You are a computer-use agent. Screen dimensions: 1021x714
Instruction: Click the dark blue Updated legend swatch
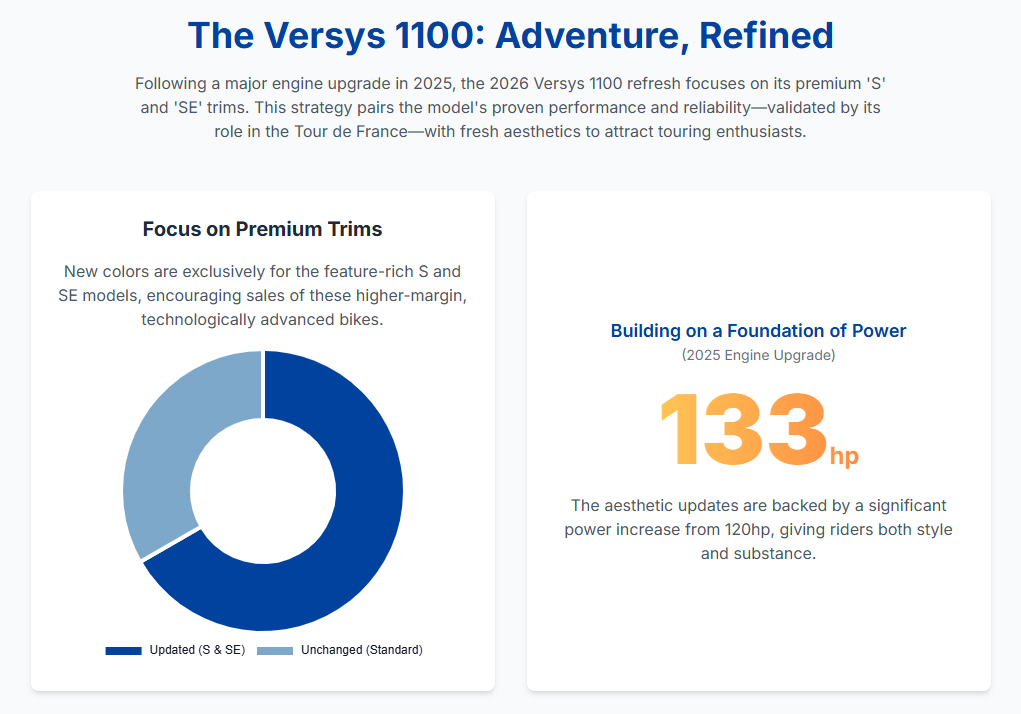123,651
